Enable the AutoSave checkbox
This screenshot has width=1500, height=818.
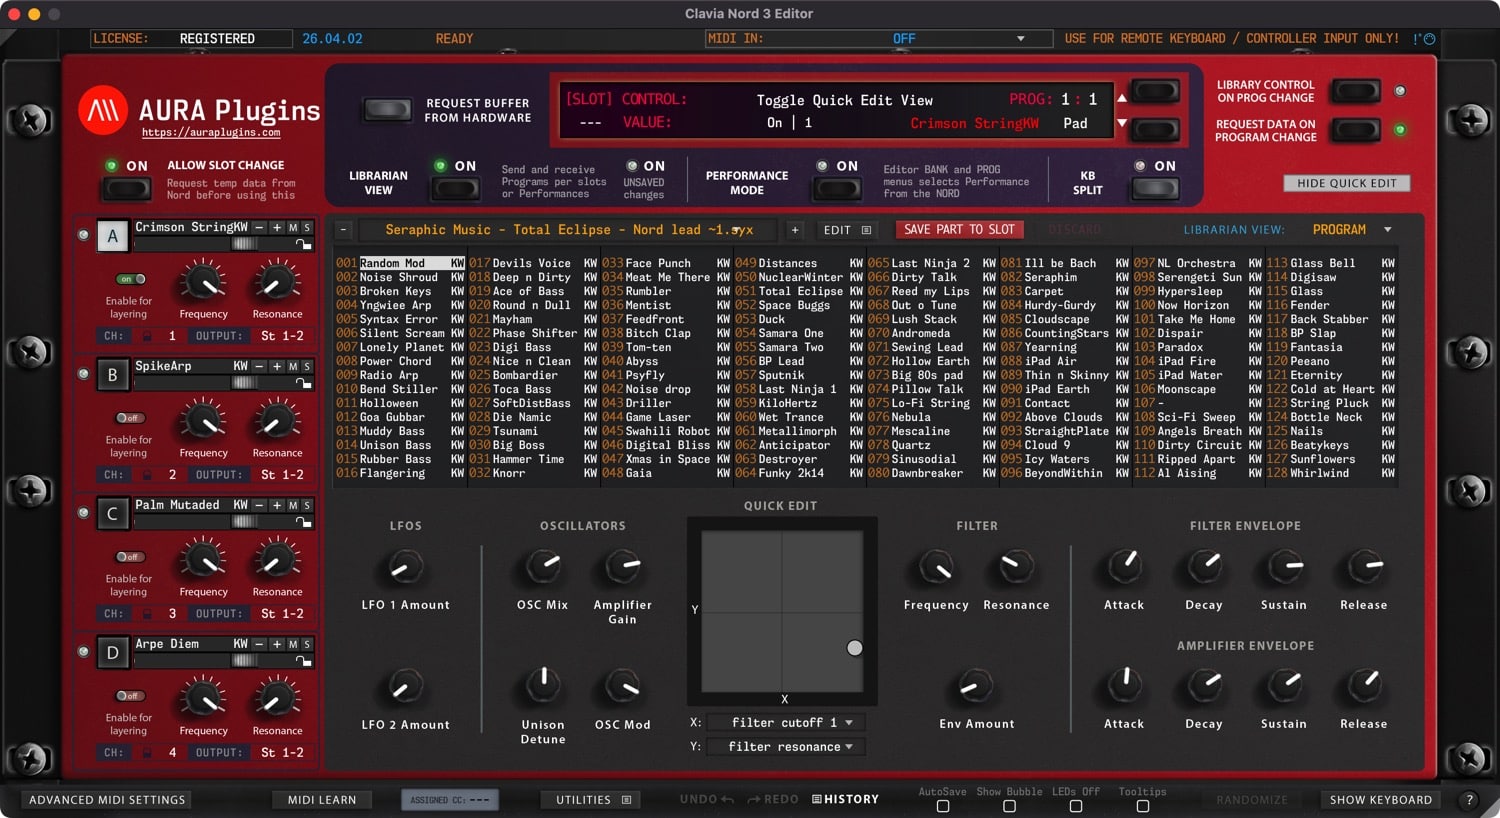point(942,805)
